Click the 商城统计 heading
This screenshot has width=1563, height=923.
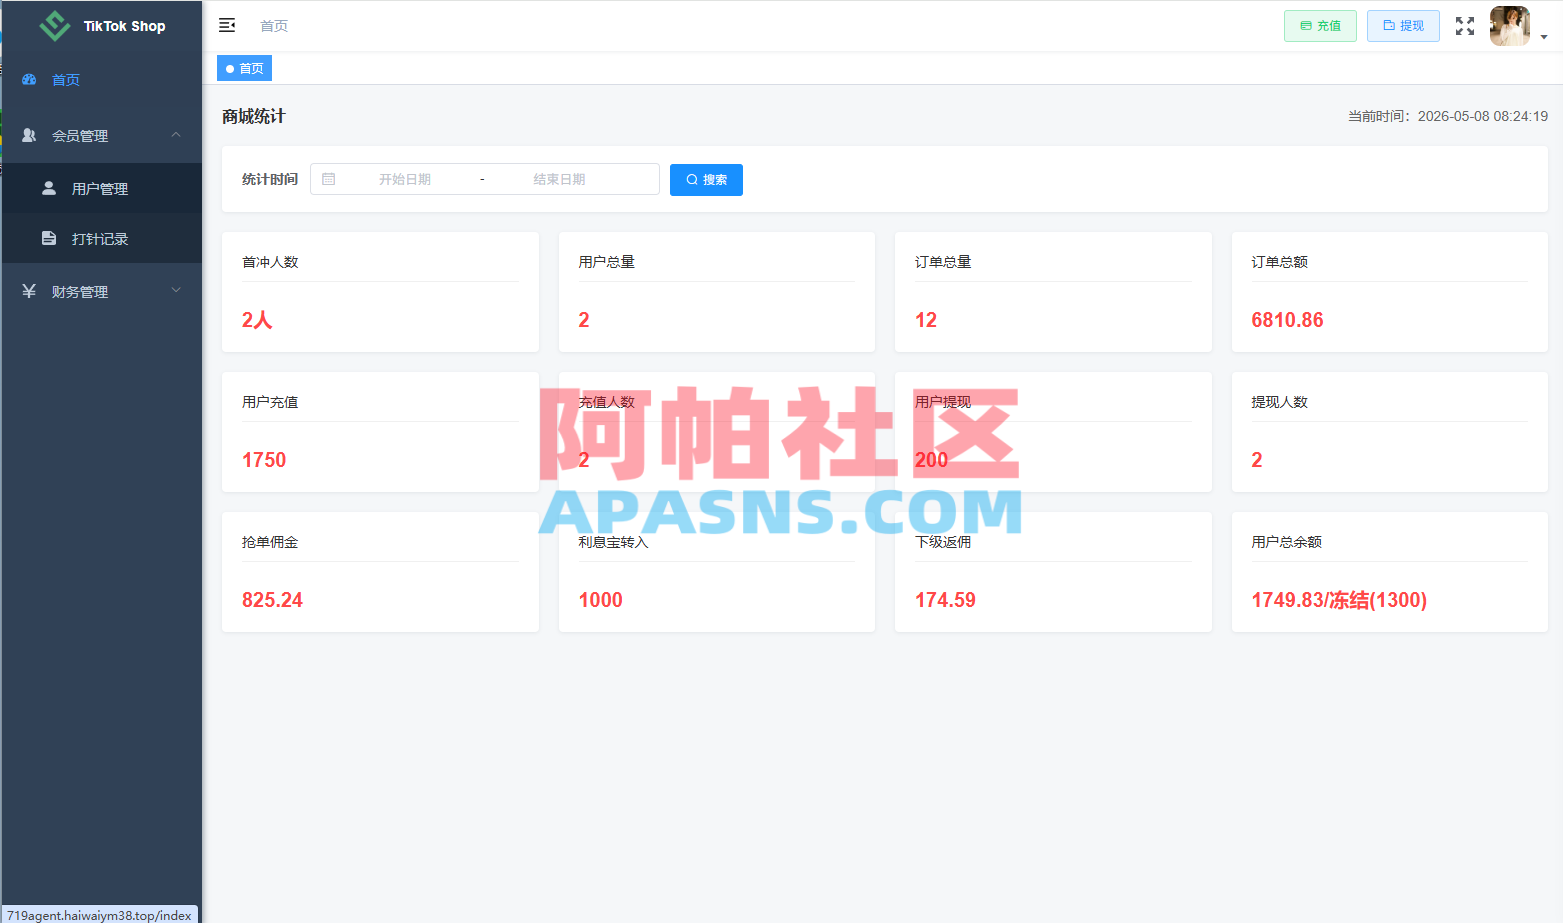[254, 116]
